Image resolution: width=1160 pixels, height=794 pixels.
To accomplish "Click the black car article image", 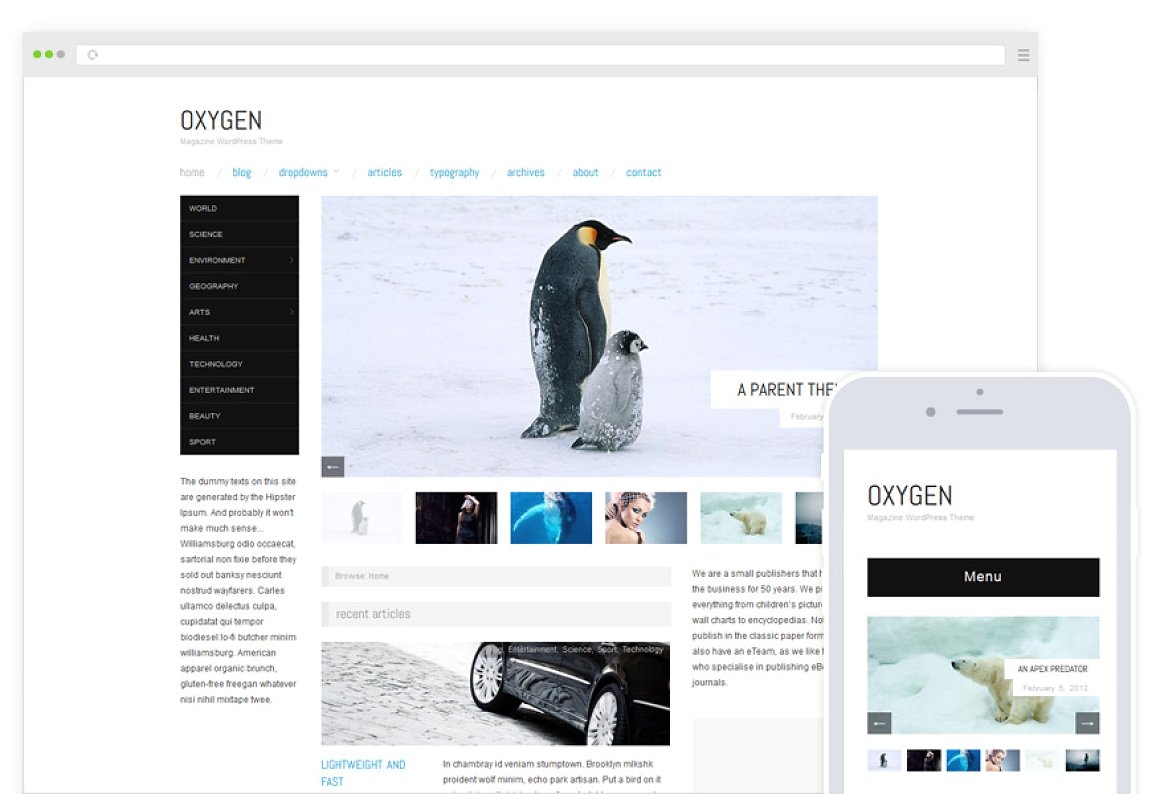I will point(495,693).
